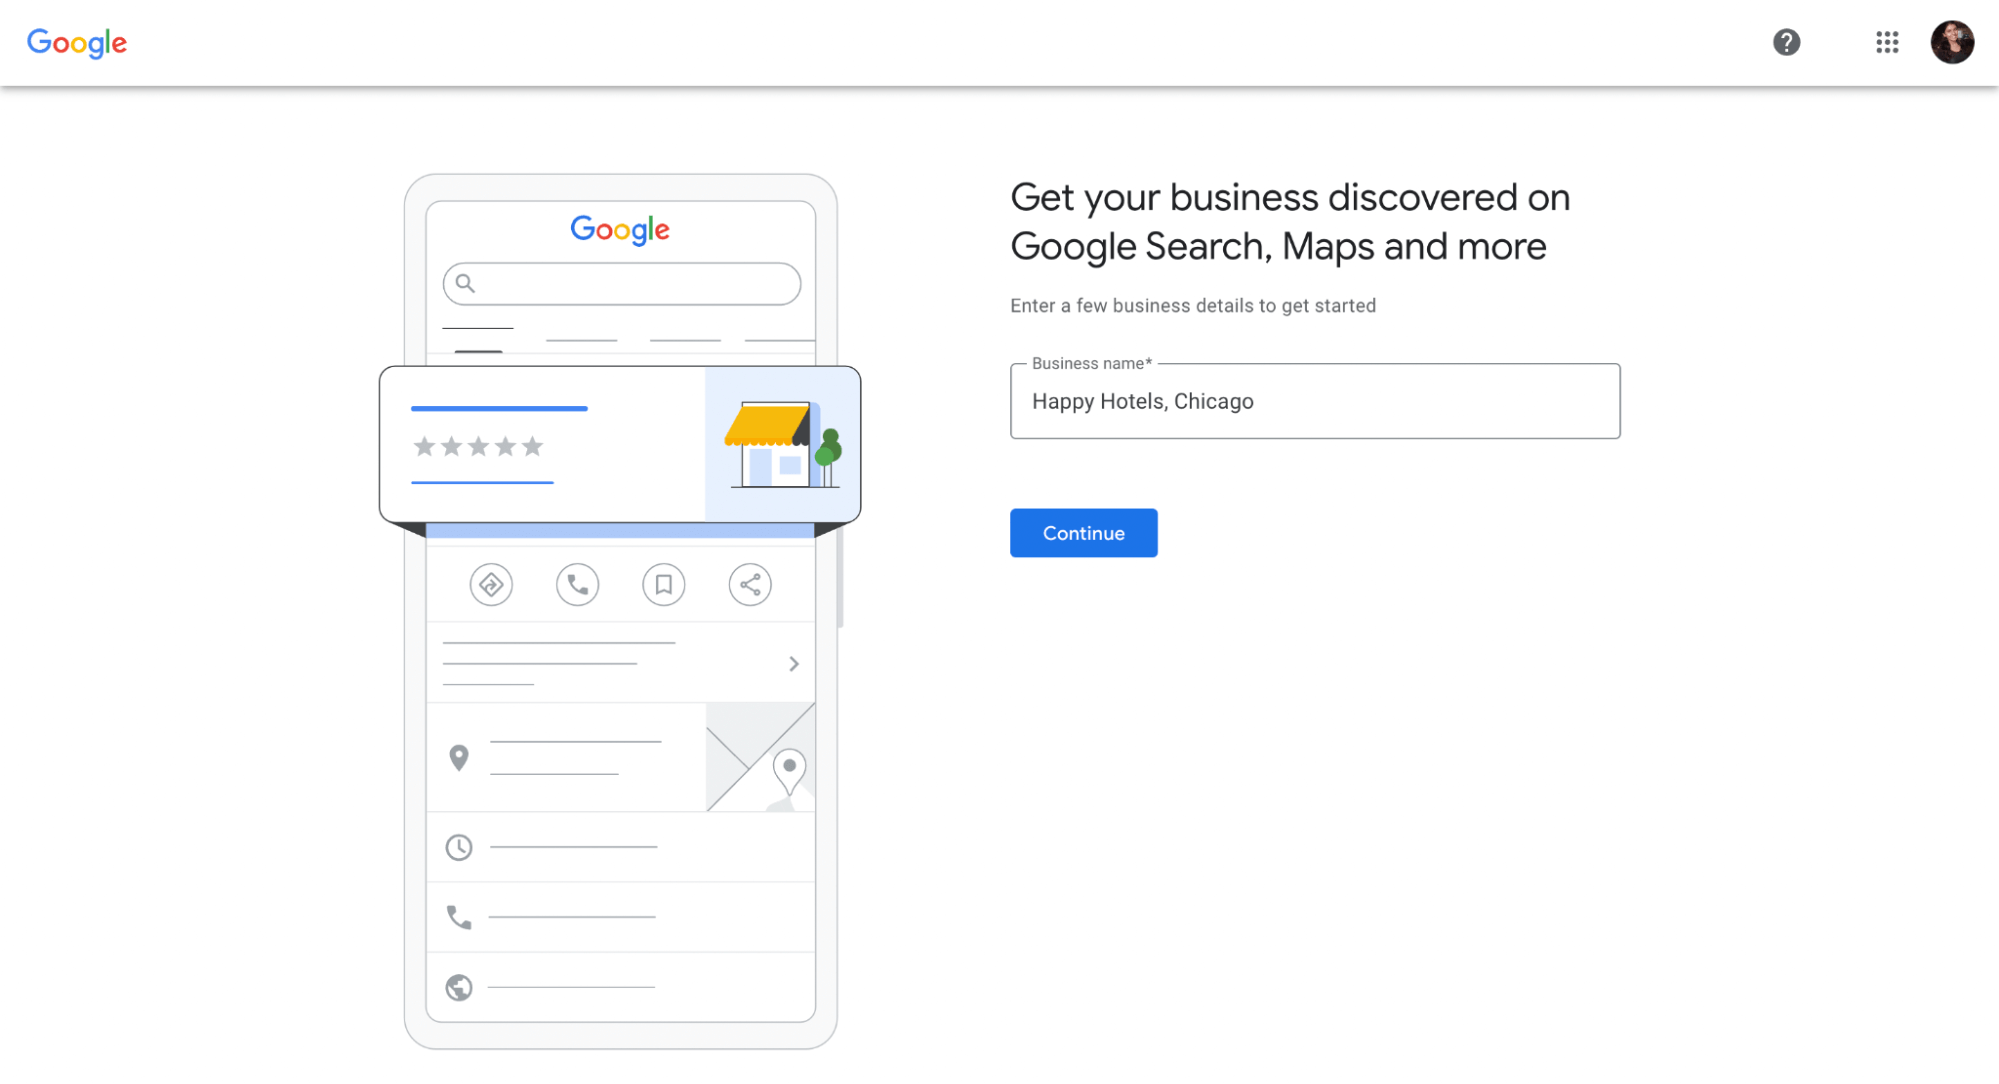Viewport: 1999px width, 1084px height.
Task: Click the map thumbnail with the pin
Action: [x=761, y=757]
